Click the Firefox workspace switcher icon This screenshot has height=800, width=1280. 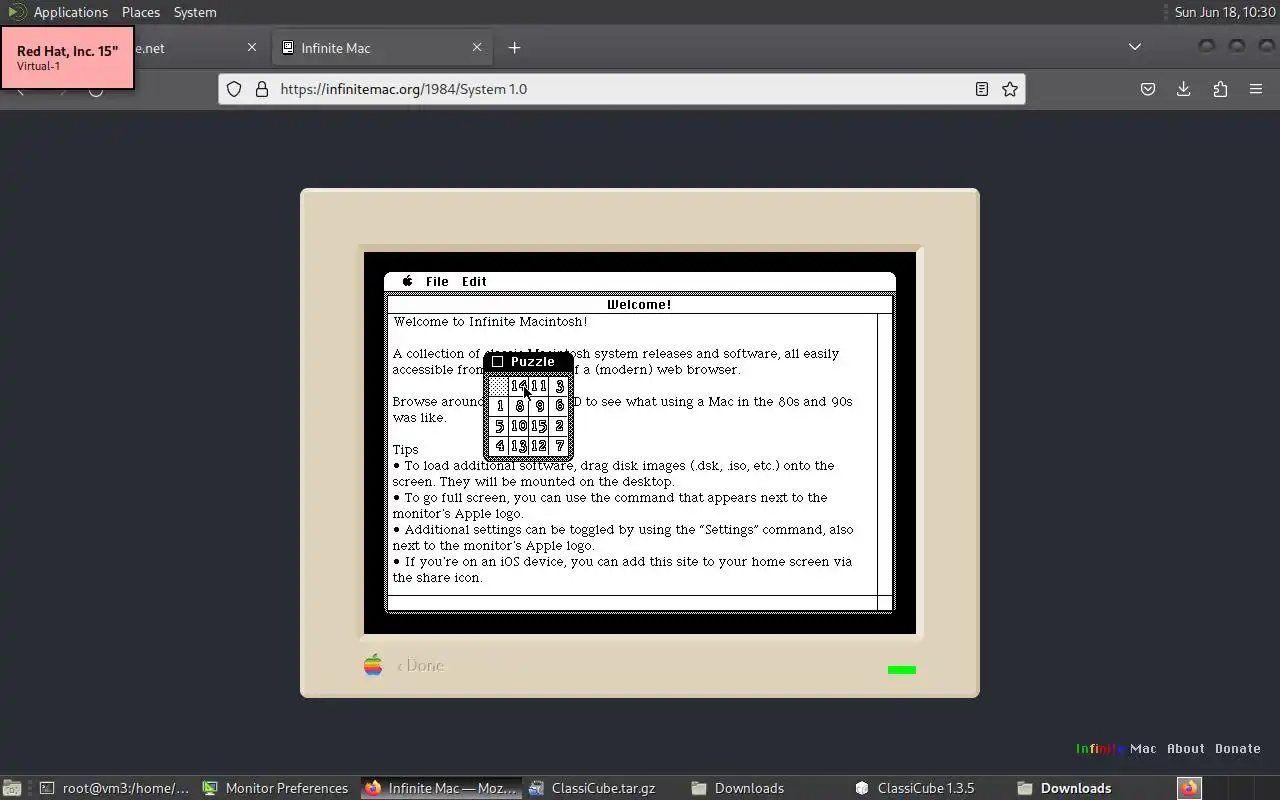1189,788
